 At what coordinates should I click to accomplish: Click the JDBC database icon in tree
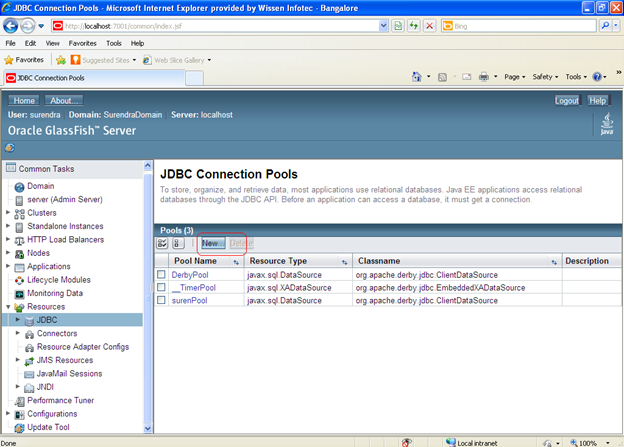tap(29, 321)
